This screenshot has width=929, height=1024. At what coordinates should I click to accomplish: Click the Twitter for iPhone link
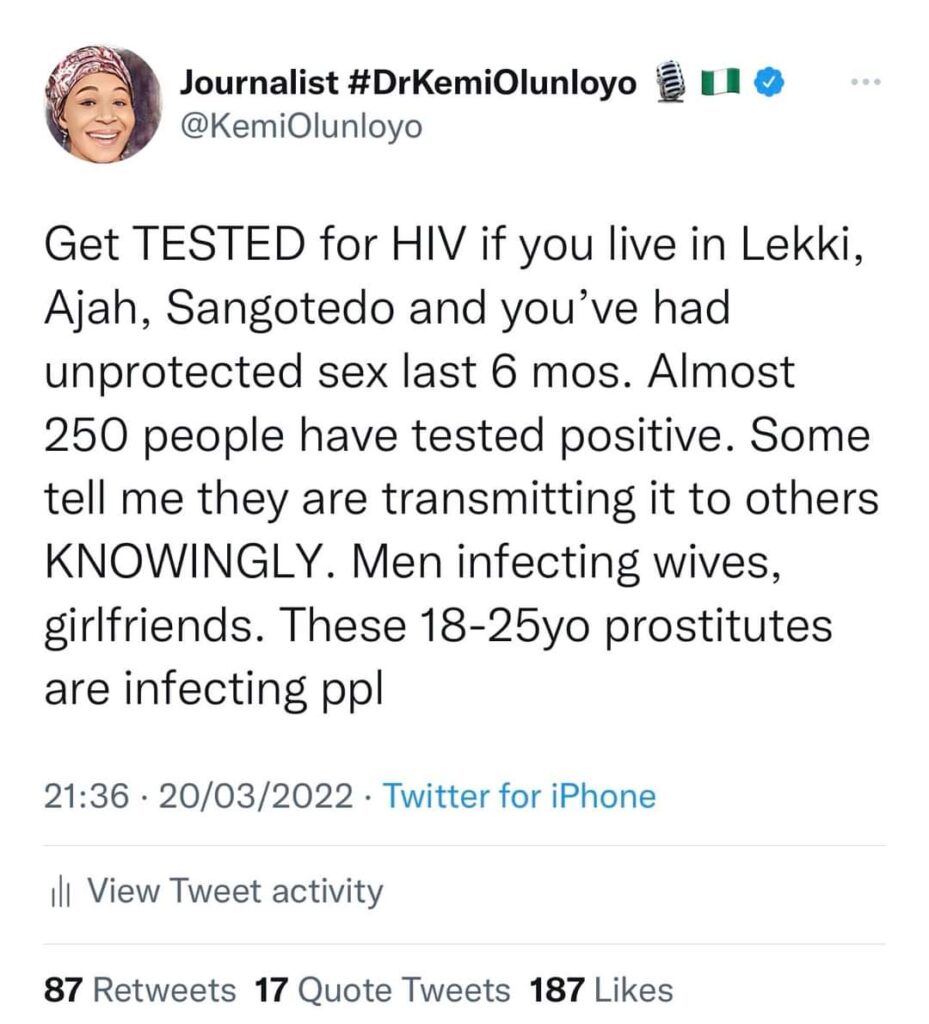click(x=519, y=796)
